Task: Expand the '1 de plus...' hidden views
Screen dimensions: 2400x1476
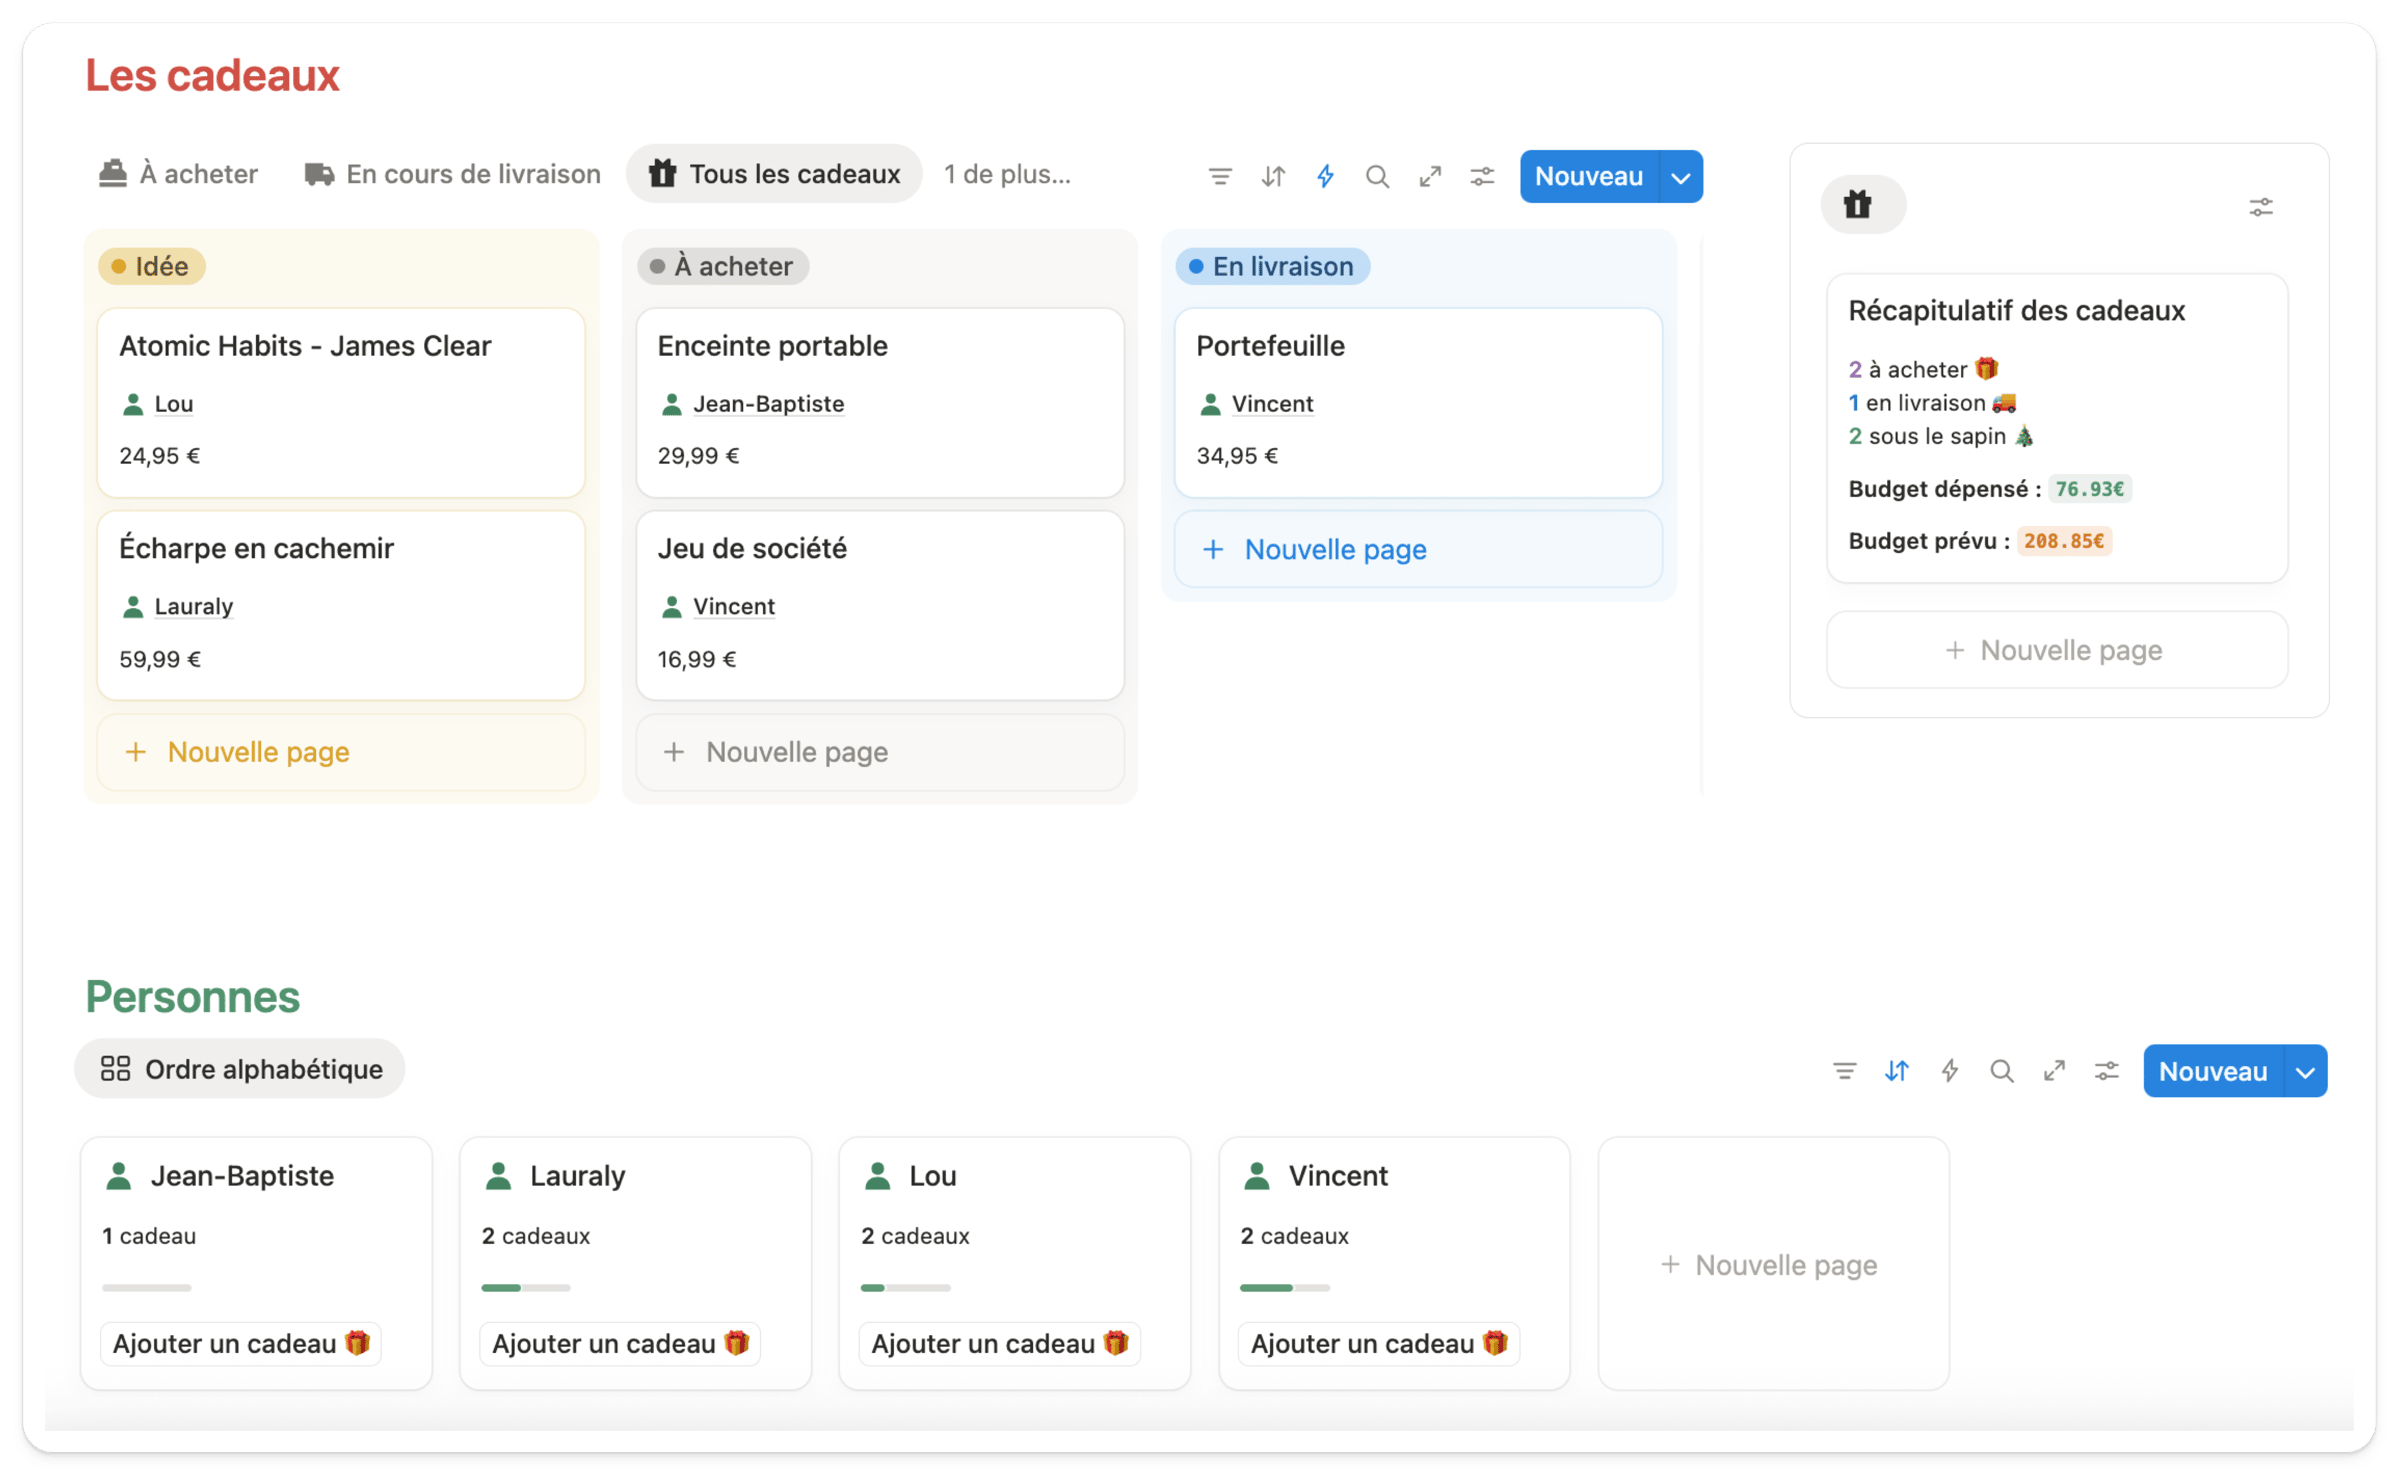Action: (1007, 174)
